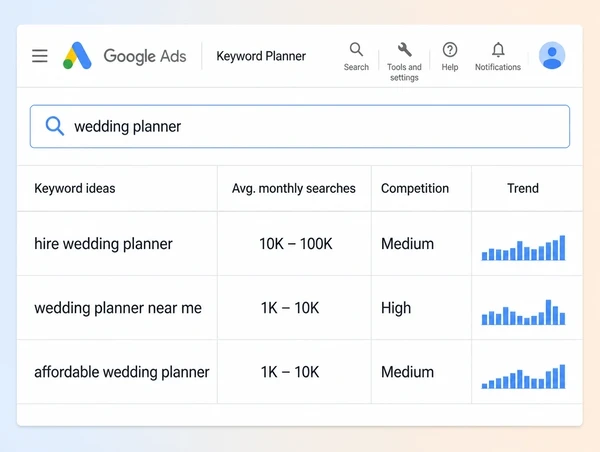Open the Help question mark icon
This screenshot has height=452, width=600.
tap(450, 57)
